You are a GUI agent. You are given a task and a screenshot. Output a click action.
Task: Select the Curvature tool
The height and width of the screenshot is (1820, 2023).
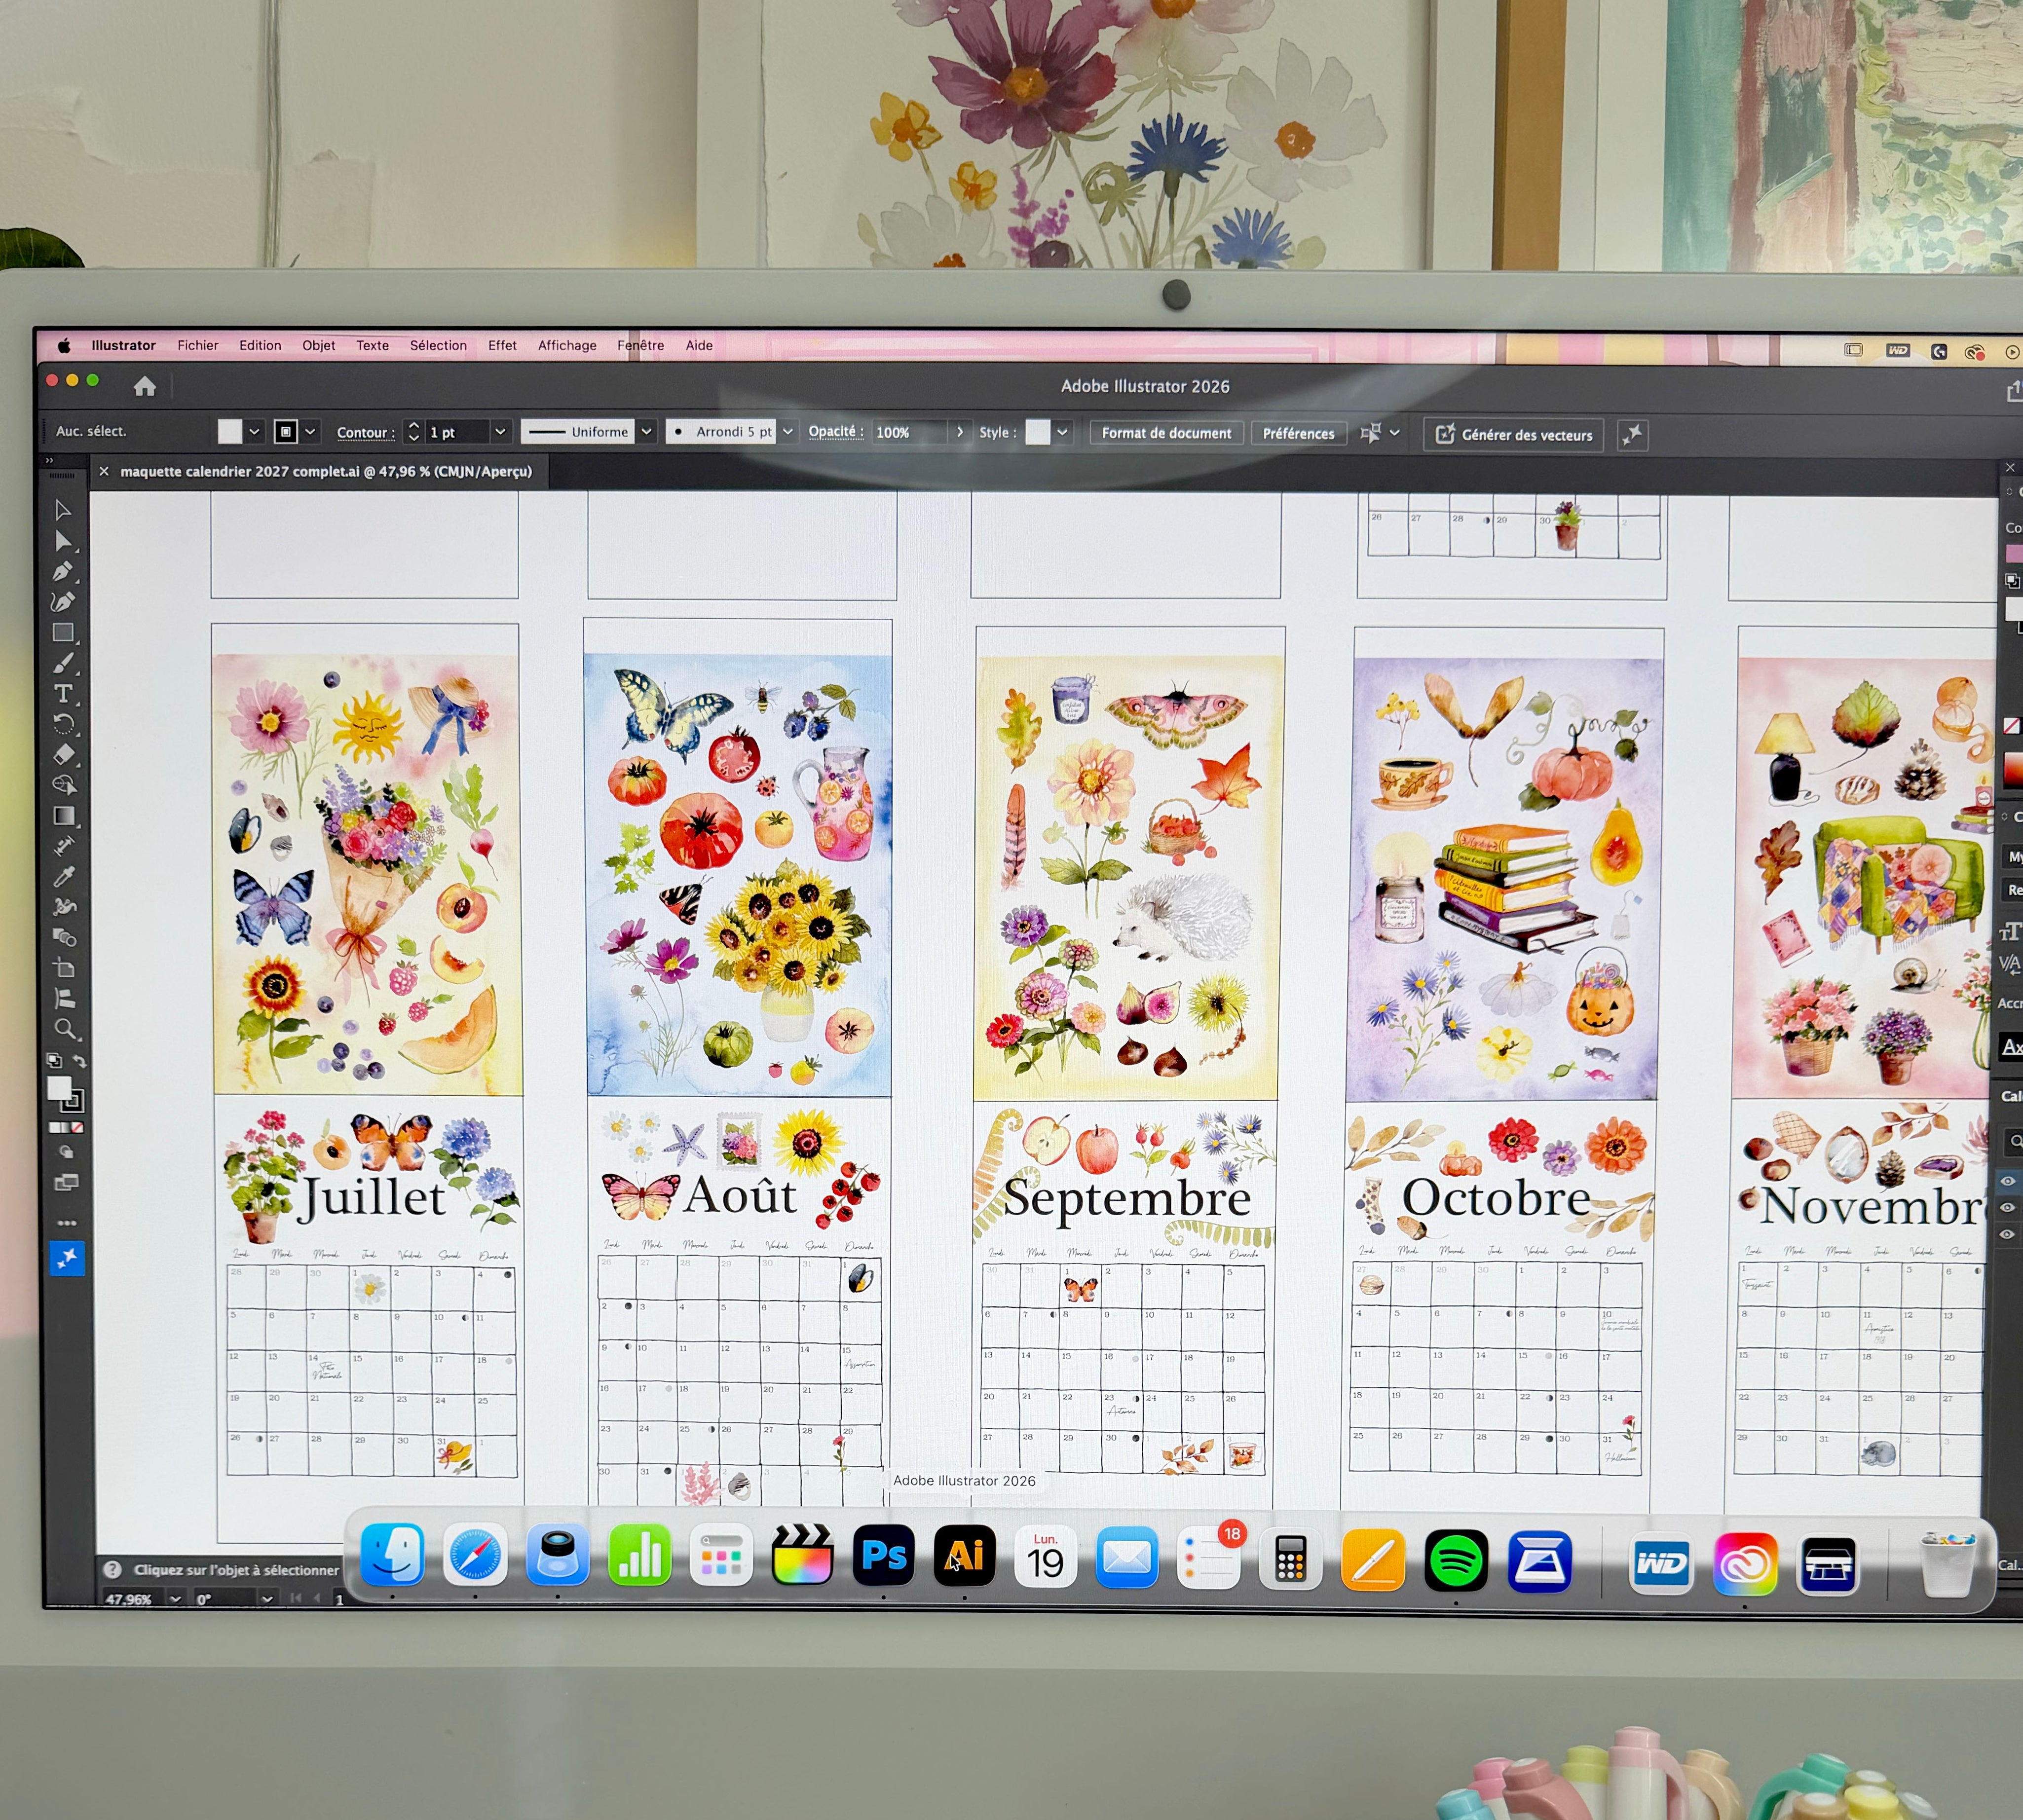[x=63, y=602]
